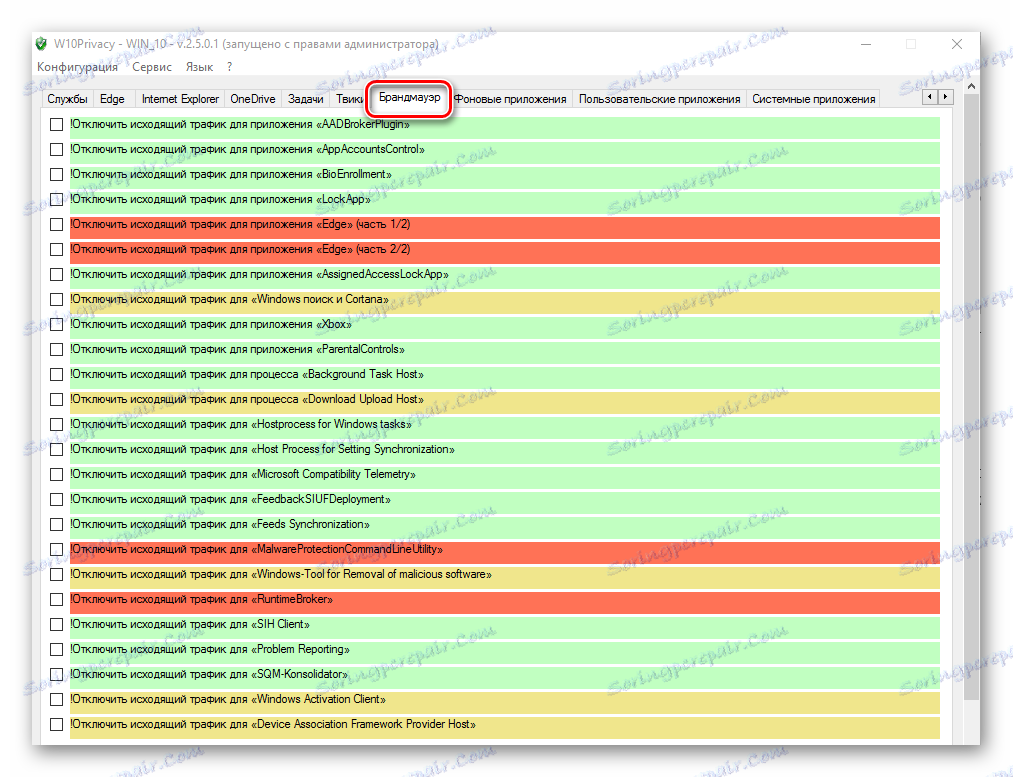Select the Брандмауэр tab
The image size is (1013, 777).
[x=410, y=98]
